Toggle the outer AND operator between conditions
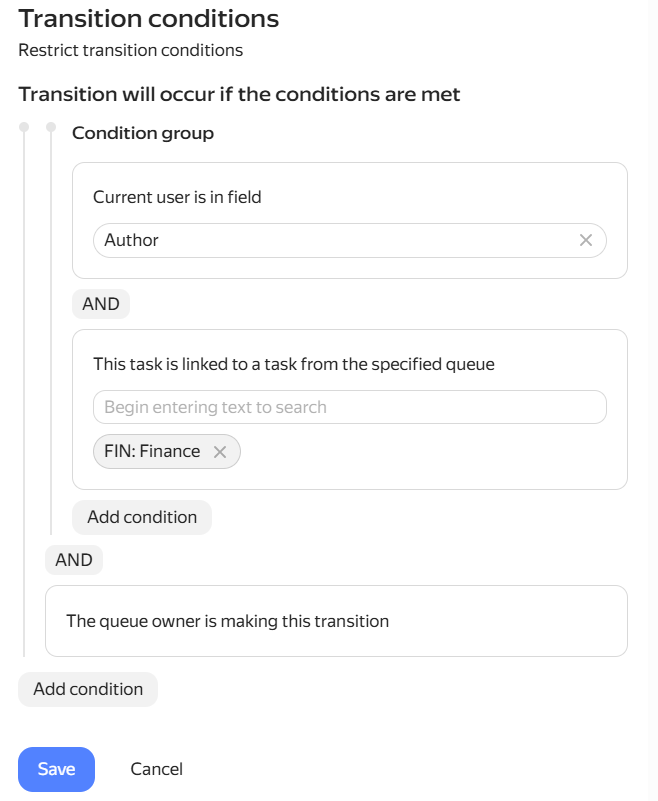This screenshot has height=801, width=658. coord(74,560)
